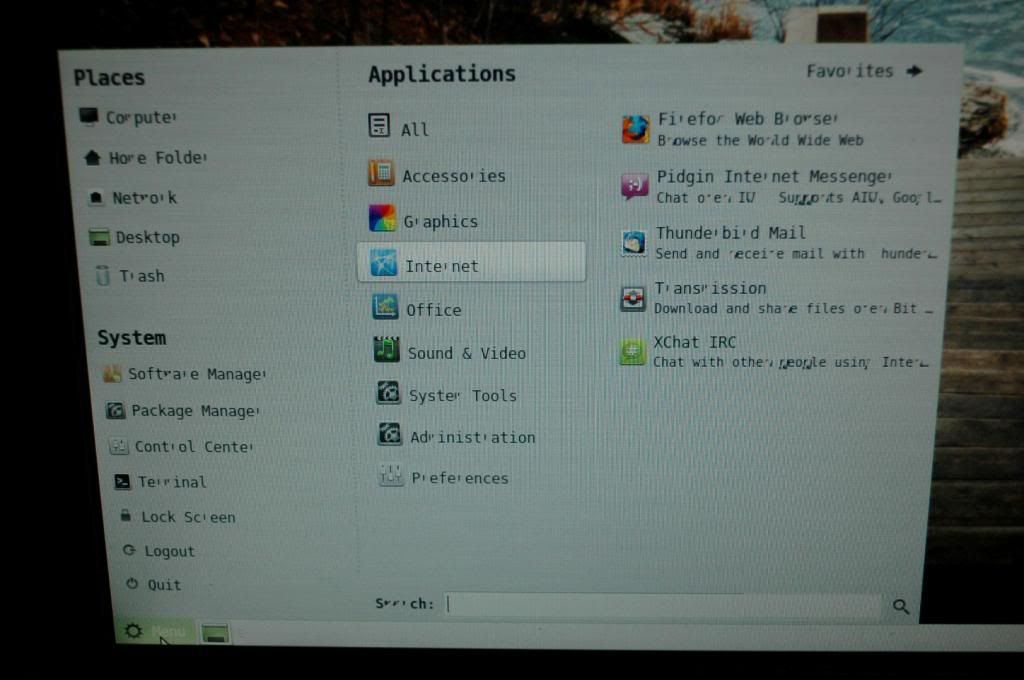Click the All category icon
This screenshot has width=1024, height=680.
click(x=379, y=125)
